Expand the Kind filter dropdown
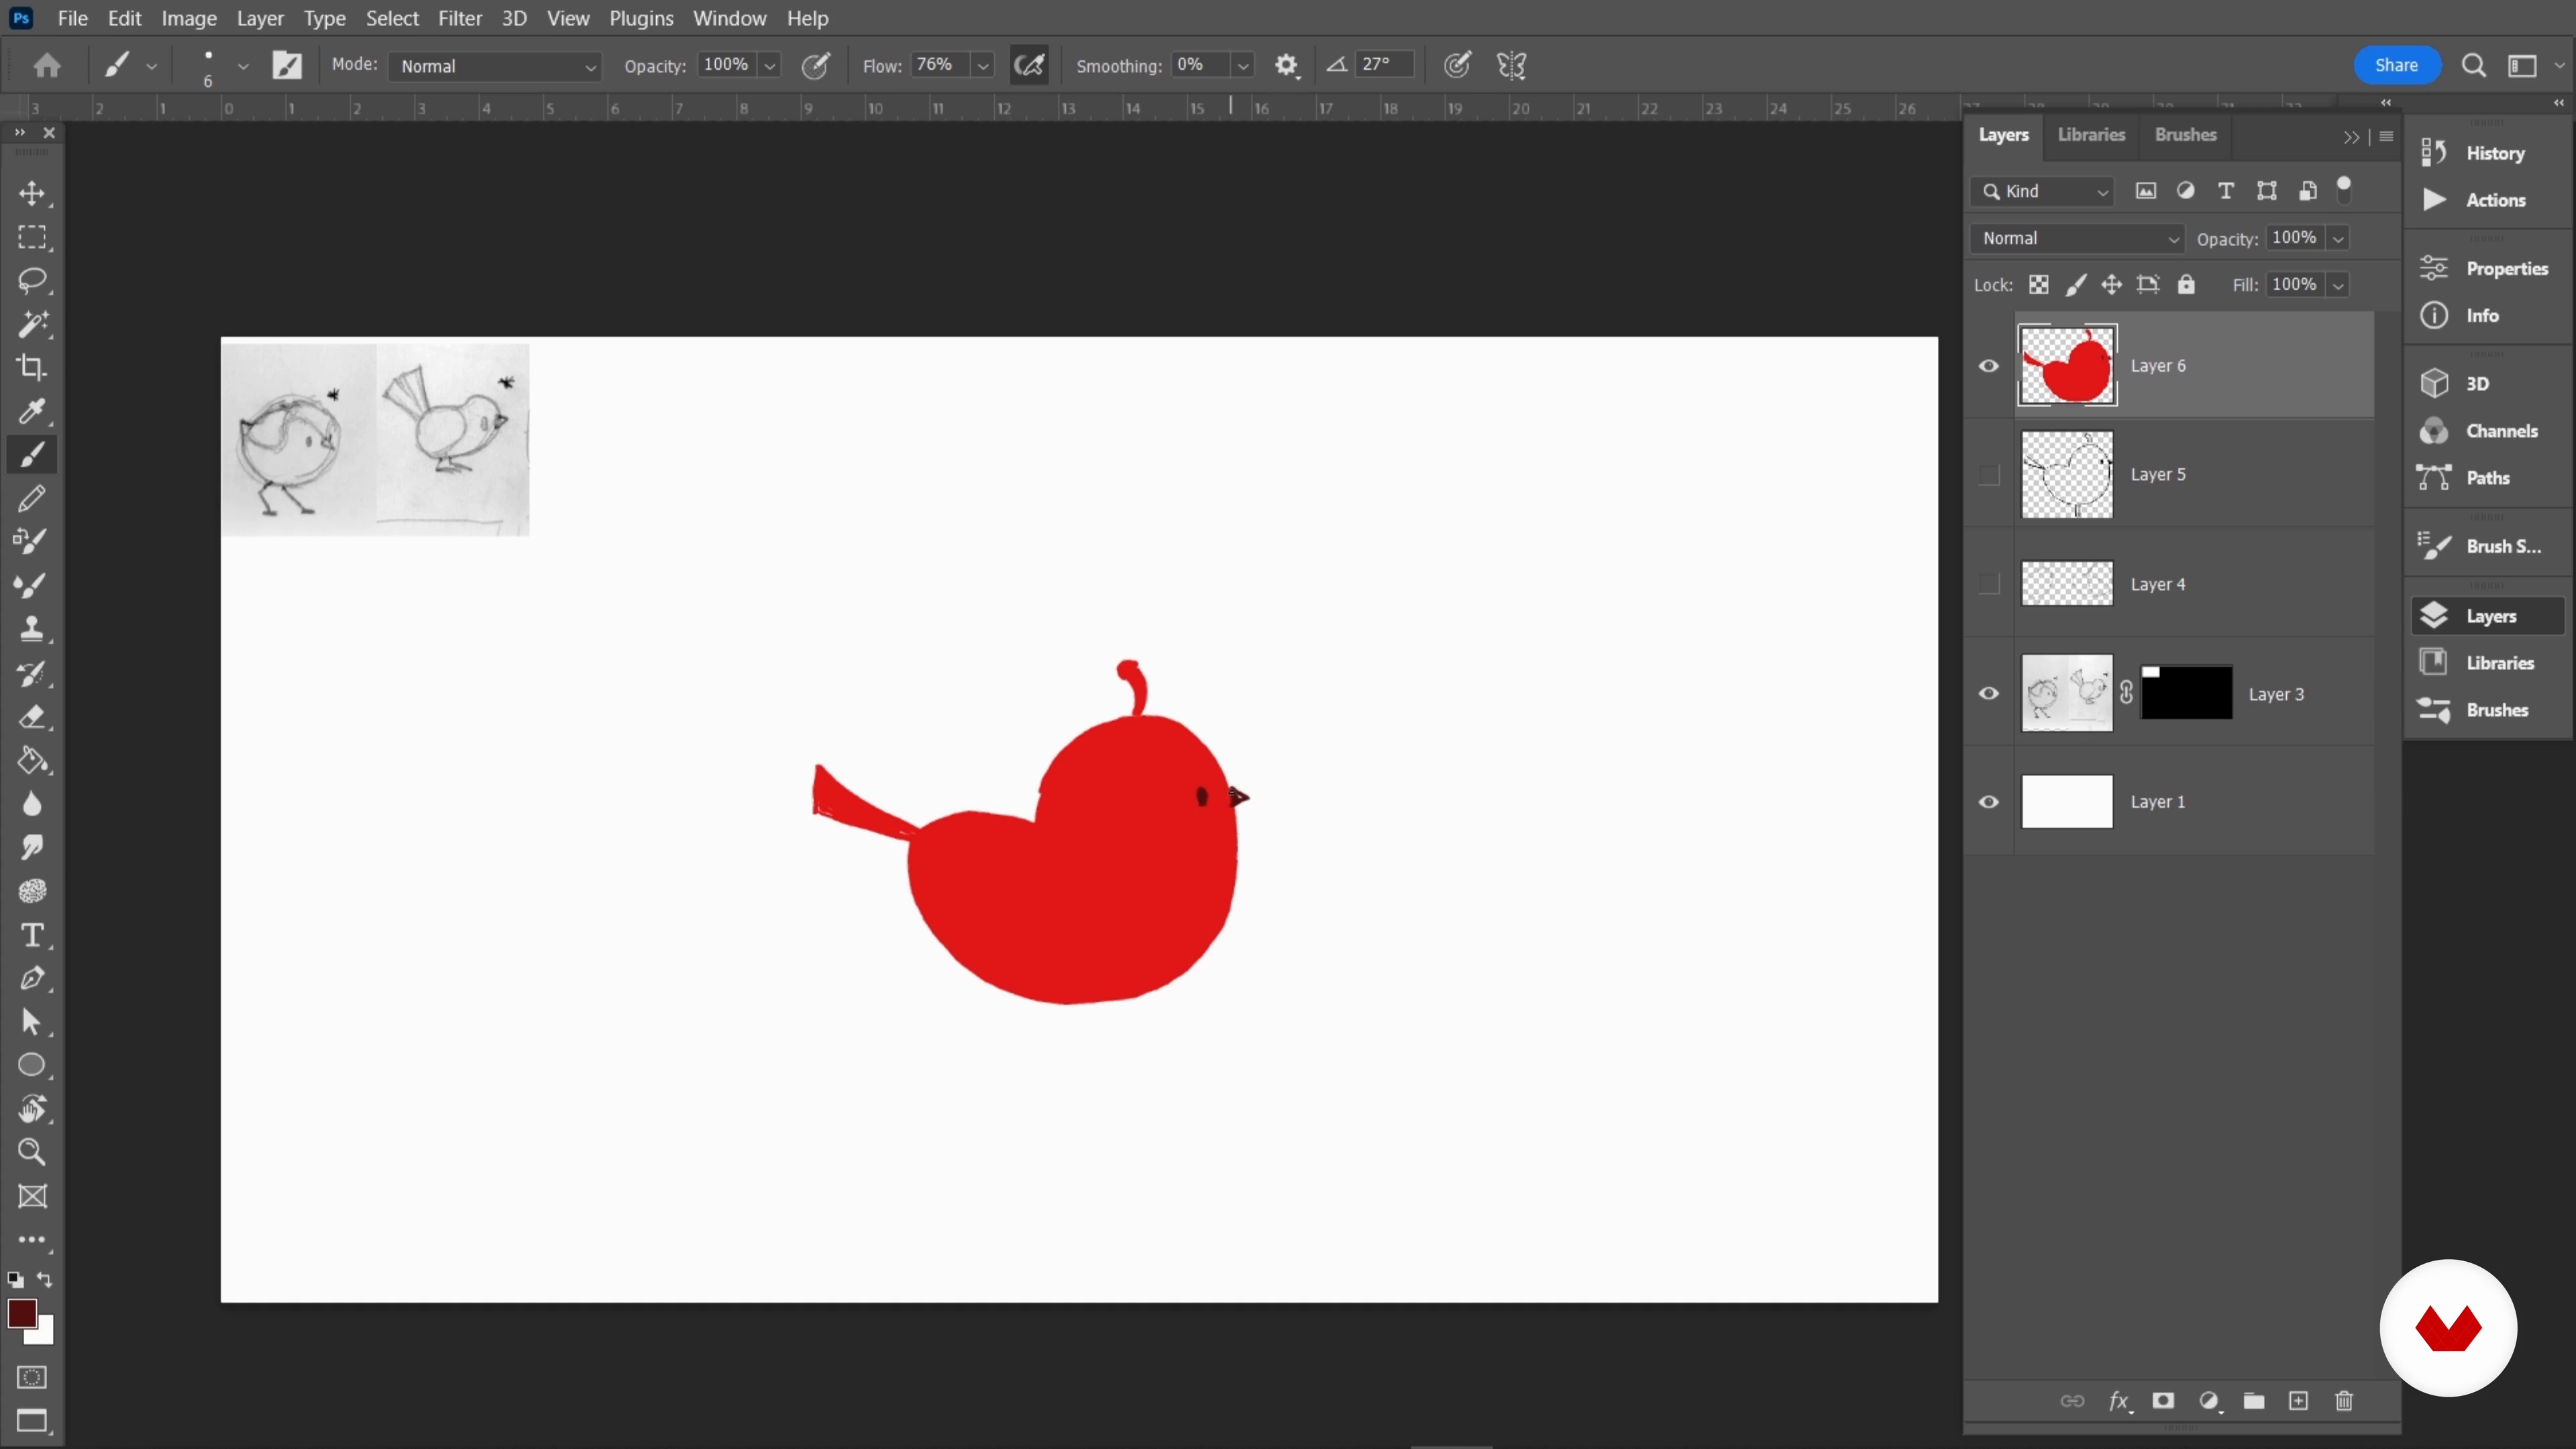 click(x=2043, y=191)
